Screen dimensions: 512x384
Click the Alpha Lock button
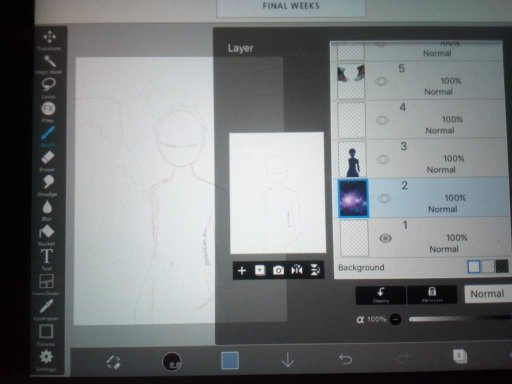coord(432,295)
